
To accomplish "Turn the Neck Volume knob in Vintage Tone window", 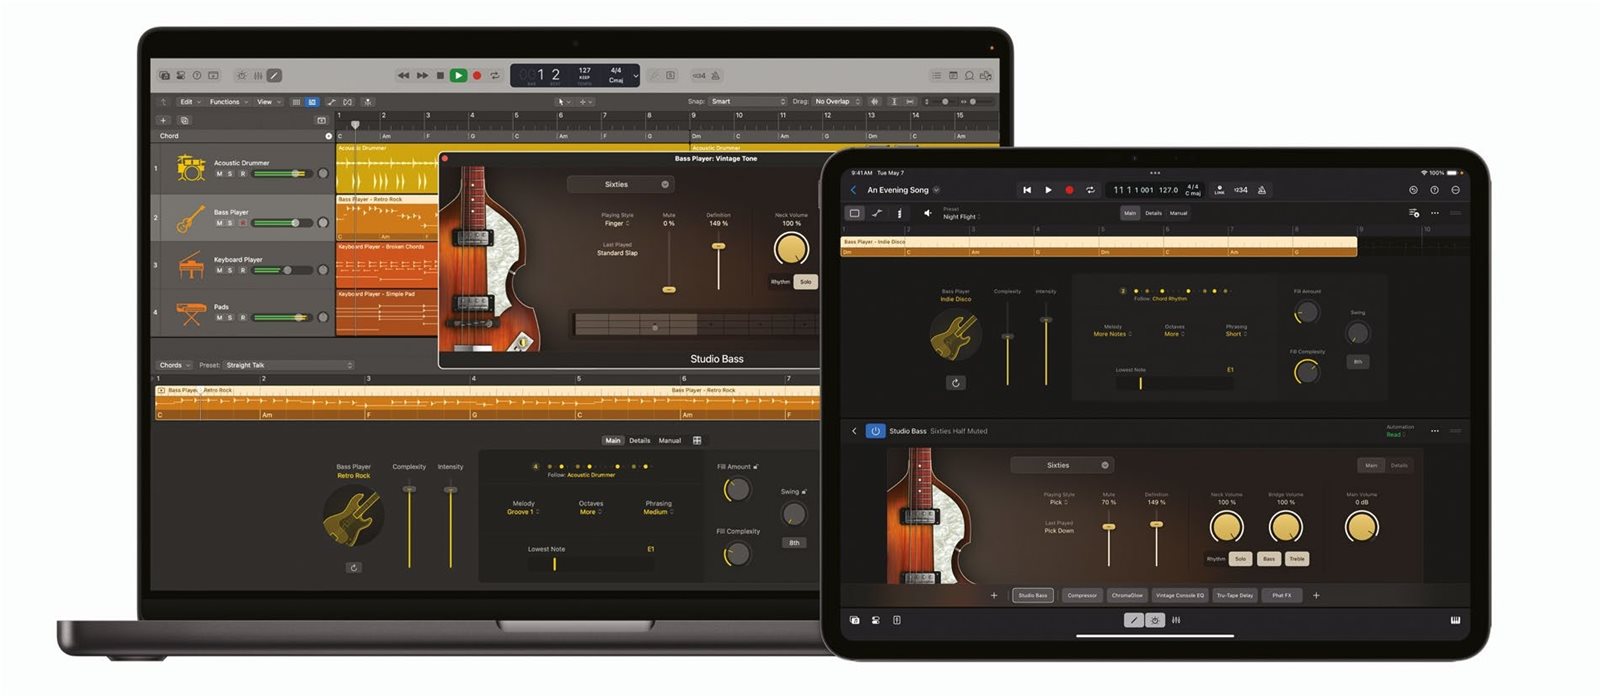I will [791, 248].
